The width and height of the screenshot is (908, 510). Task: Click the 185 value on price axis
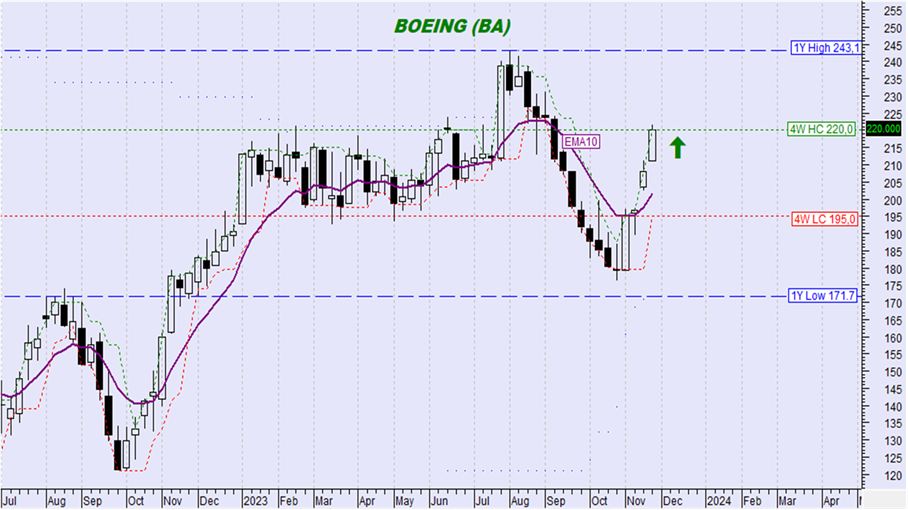tap(892, 252)
